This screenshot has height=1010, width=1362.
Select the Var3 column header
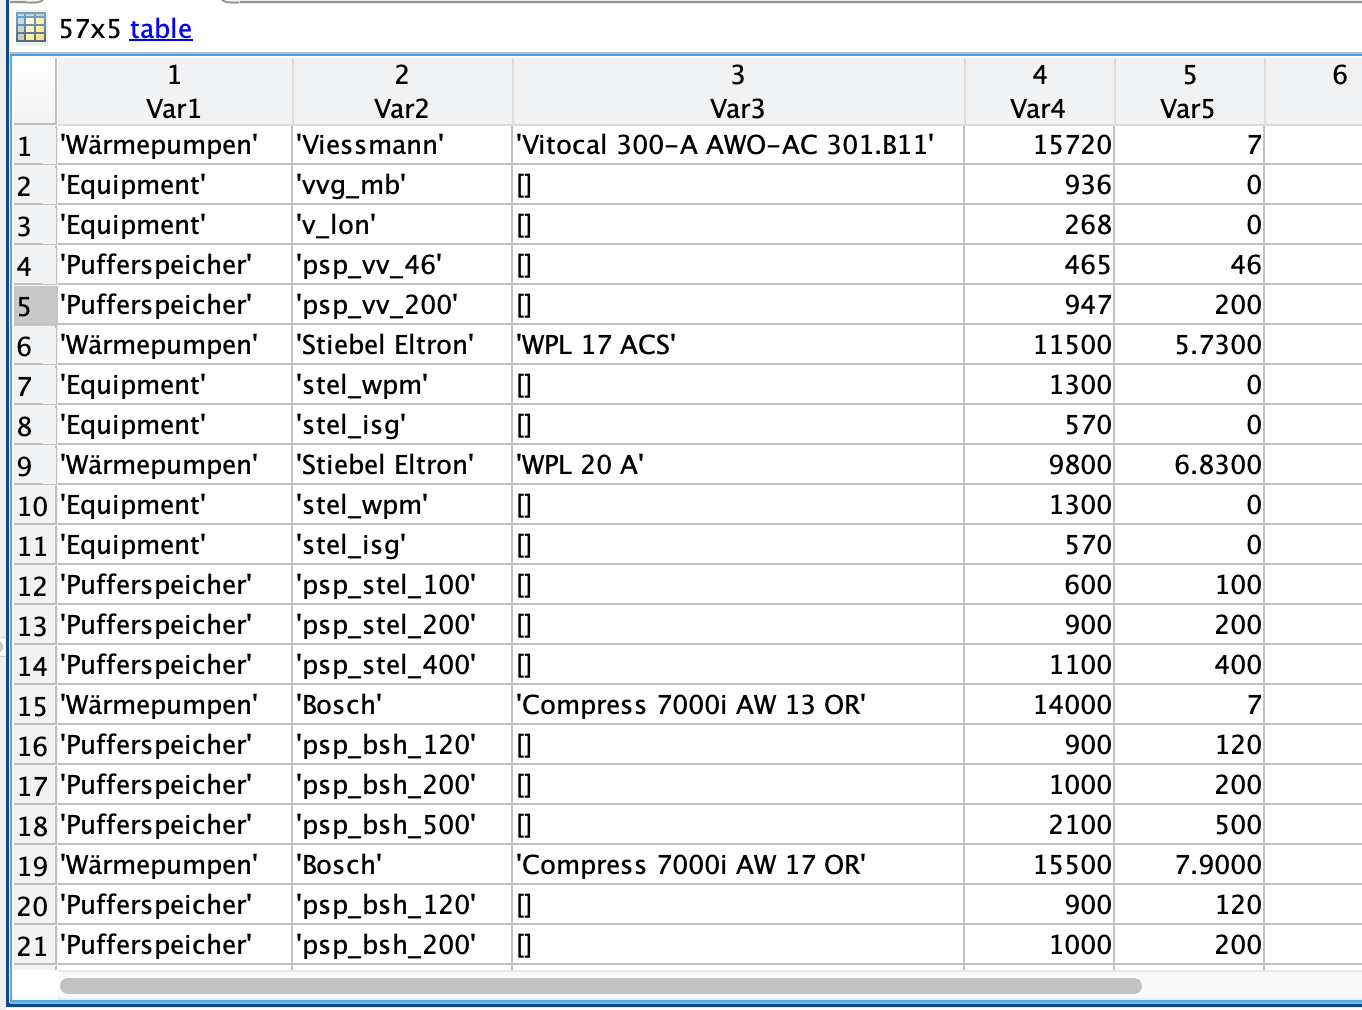(738, 92)
